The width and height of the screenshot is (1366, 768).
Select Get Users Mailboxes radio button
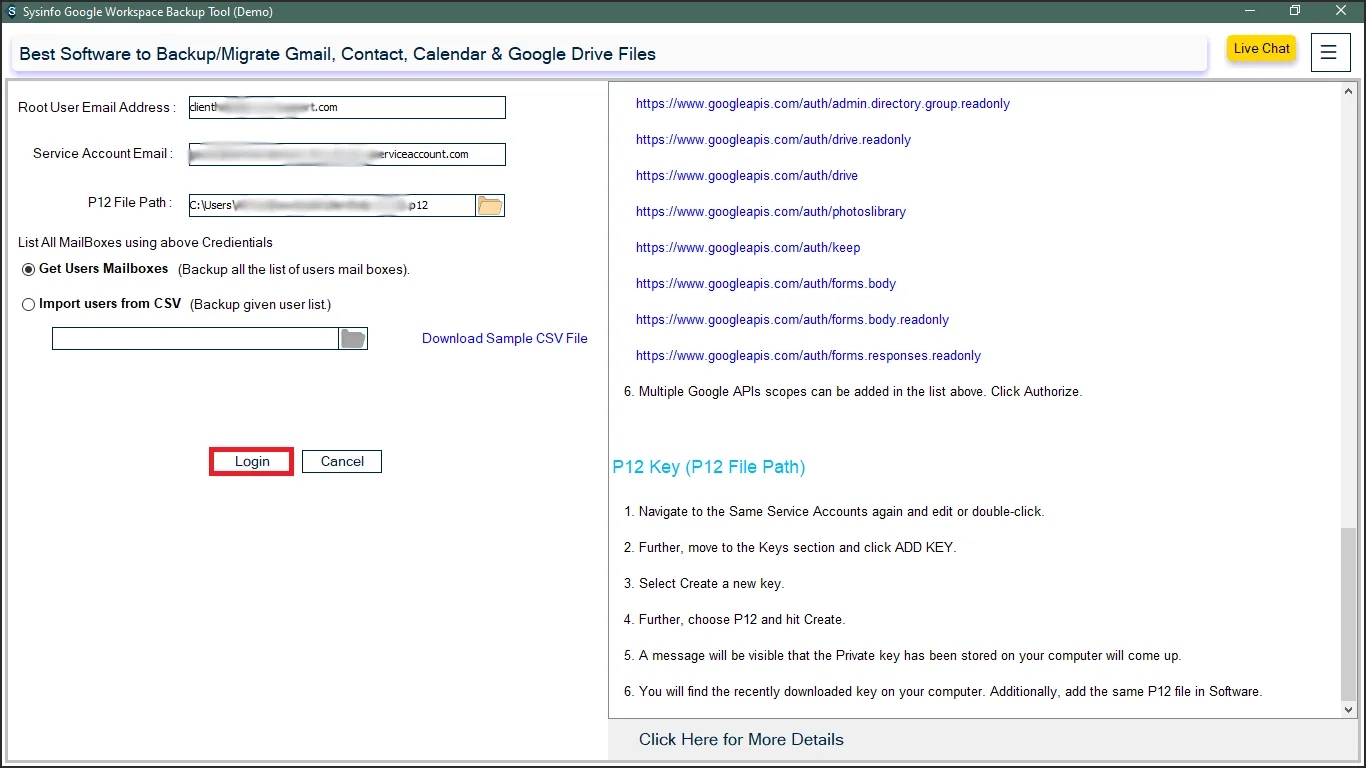pyautogui.click(x=29, y=270)
